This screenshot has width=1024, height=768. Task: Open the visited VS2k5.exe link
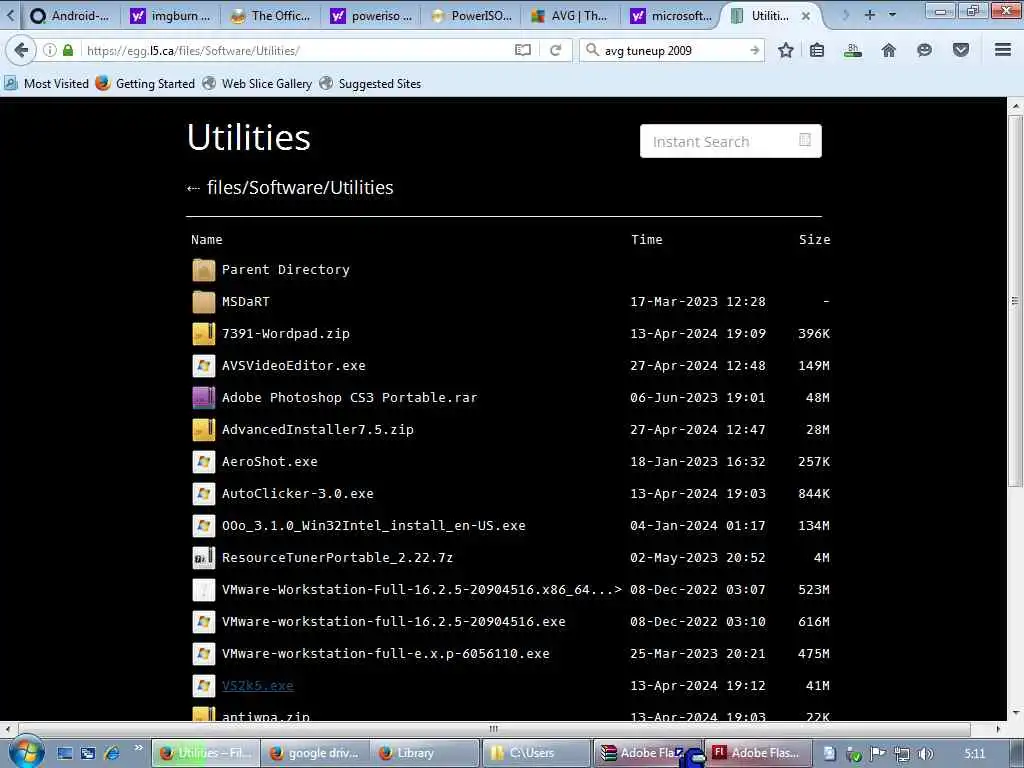point(257,686)
